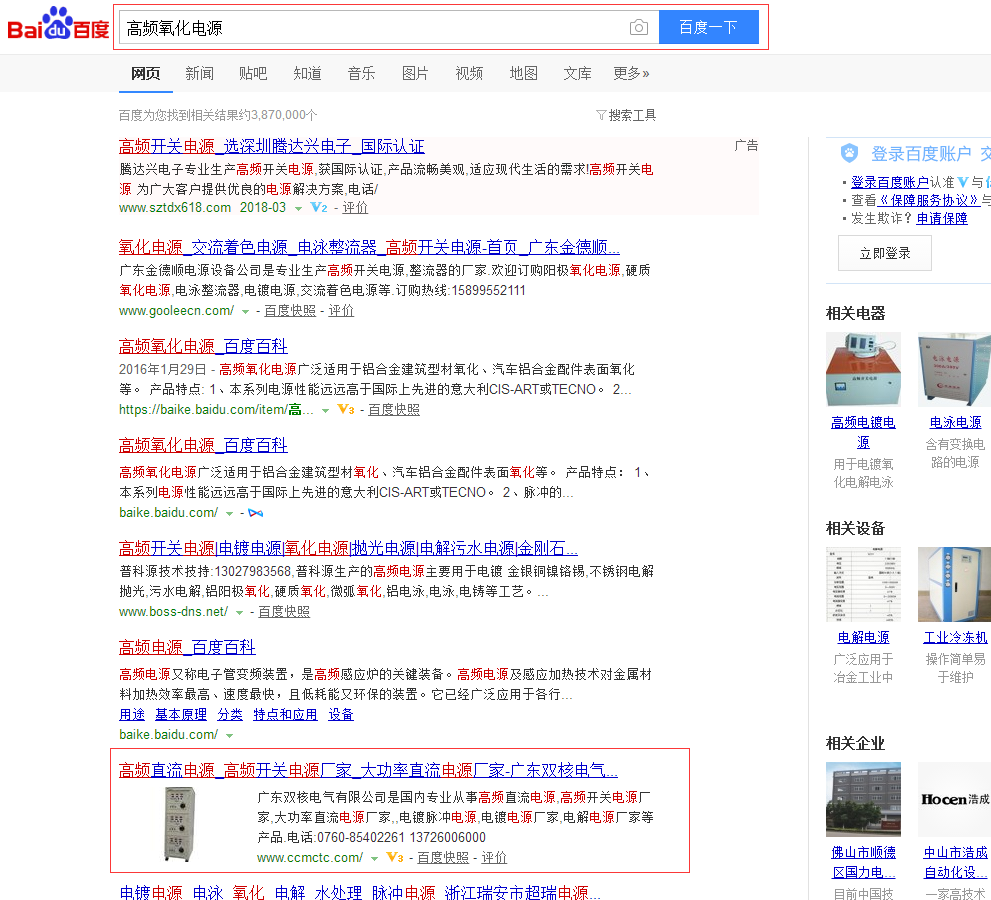Expand dropdown arrow after www.gooleecn.com/

(245, 312)
